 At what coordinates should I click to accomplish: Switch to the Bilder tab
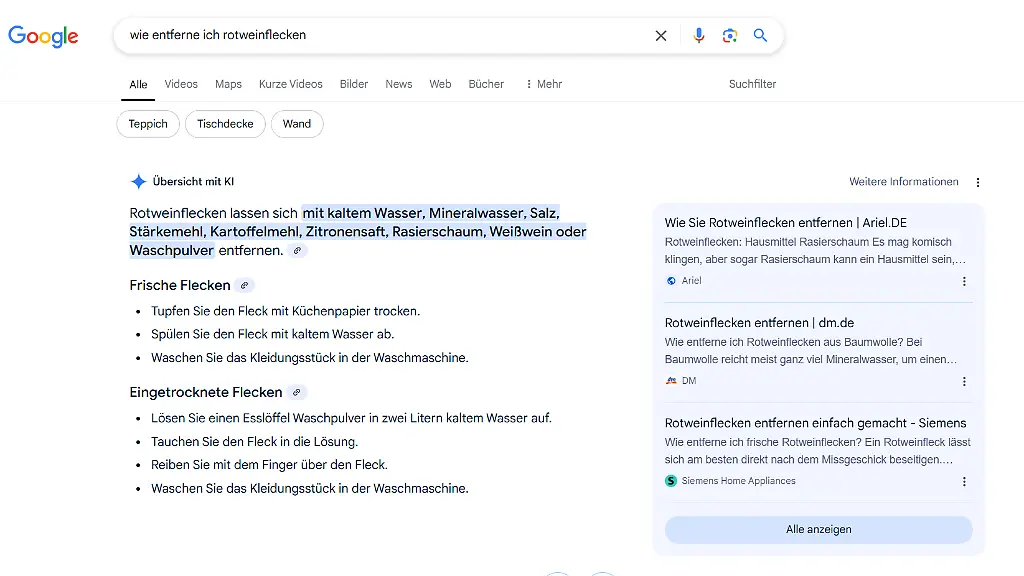(354, 84)
